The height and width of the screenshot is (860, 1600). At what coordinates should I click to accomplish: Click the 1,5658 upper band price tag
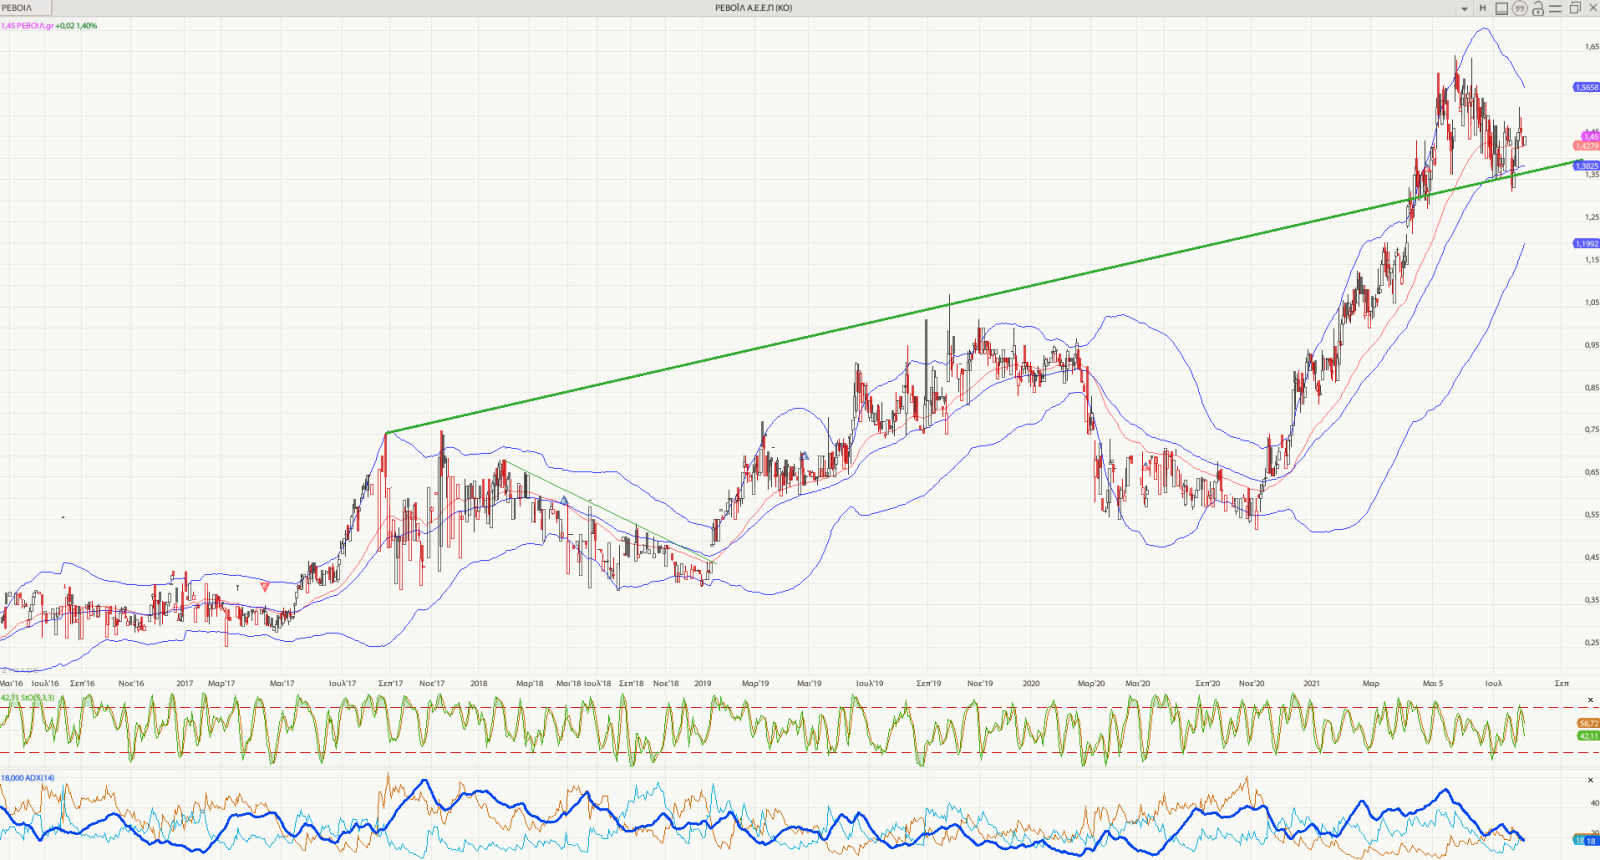click(x=1586, y=87)
